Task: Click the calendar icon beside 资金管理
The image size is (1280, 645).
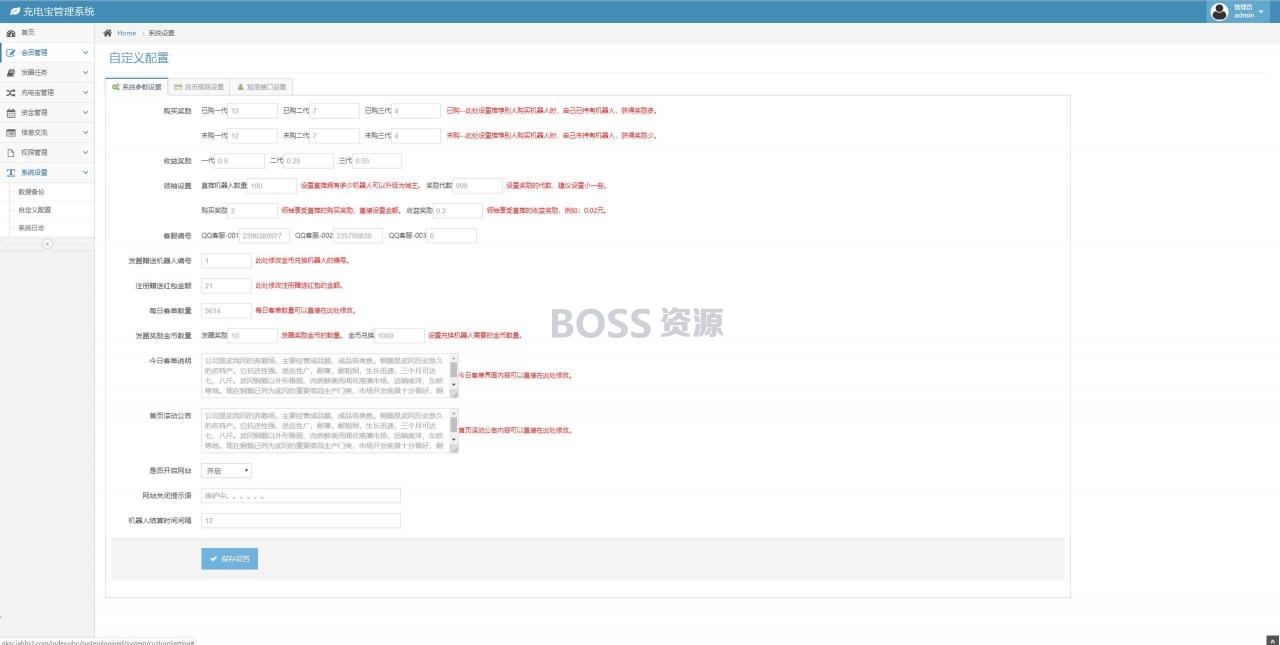Action: pos(11,112)
